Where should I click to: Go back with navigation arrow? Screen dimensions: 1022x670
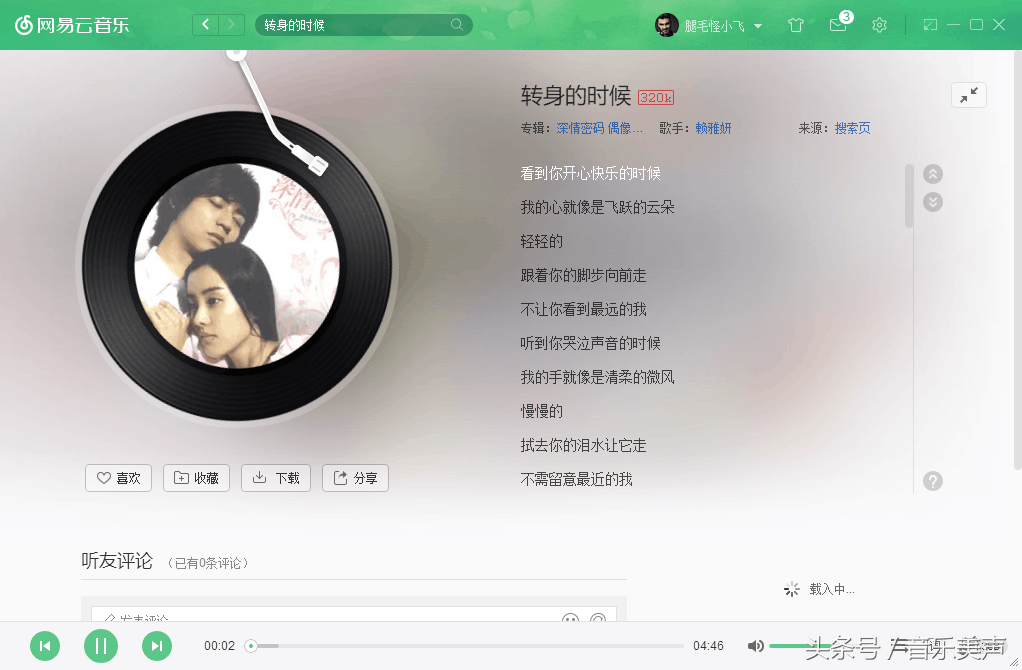tap(205, 25)
